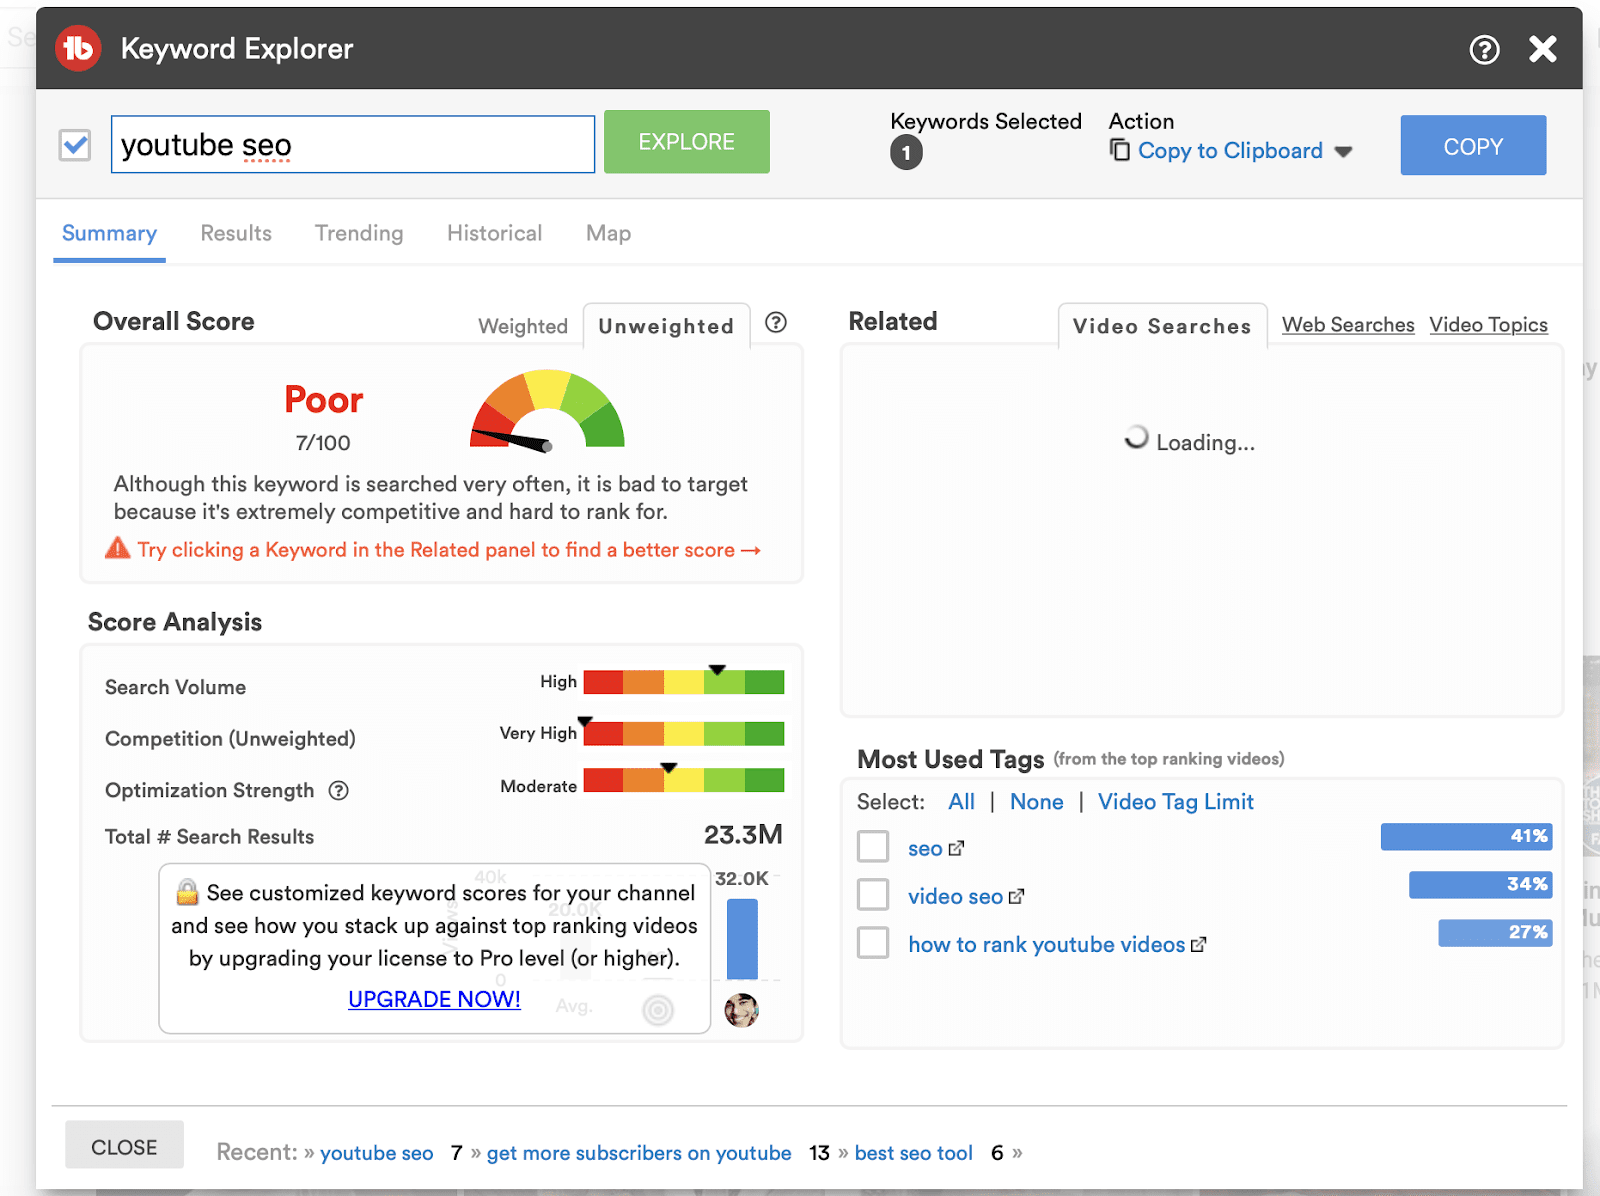Click the youtube seo keyword input field
Viewport: 1600px width, 1196px height.
[353, 145]
